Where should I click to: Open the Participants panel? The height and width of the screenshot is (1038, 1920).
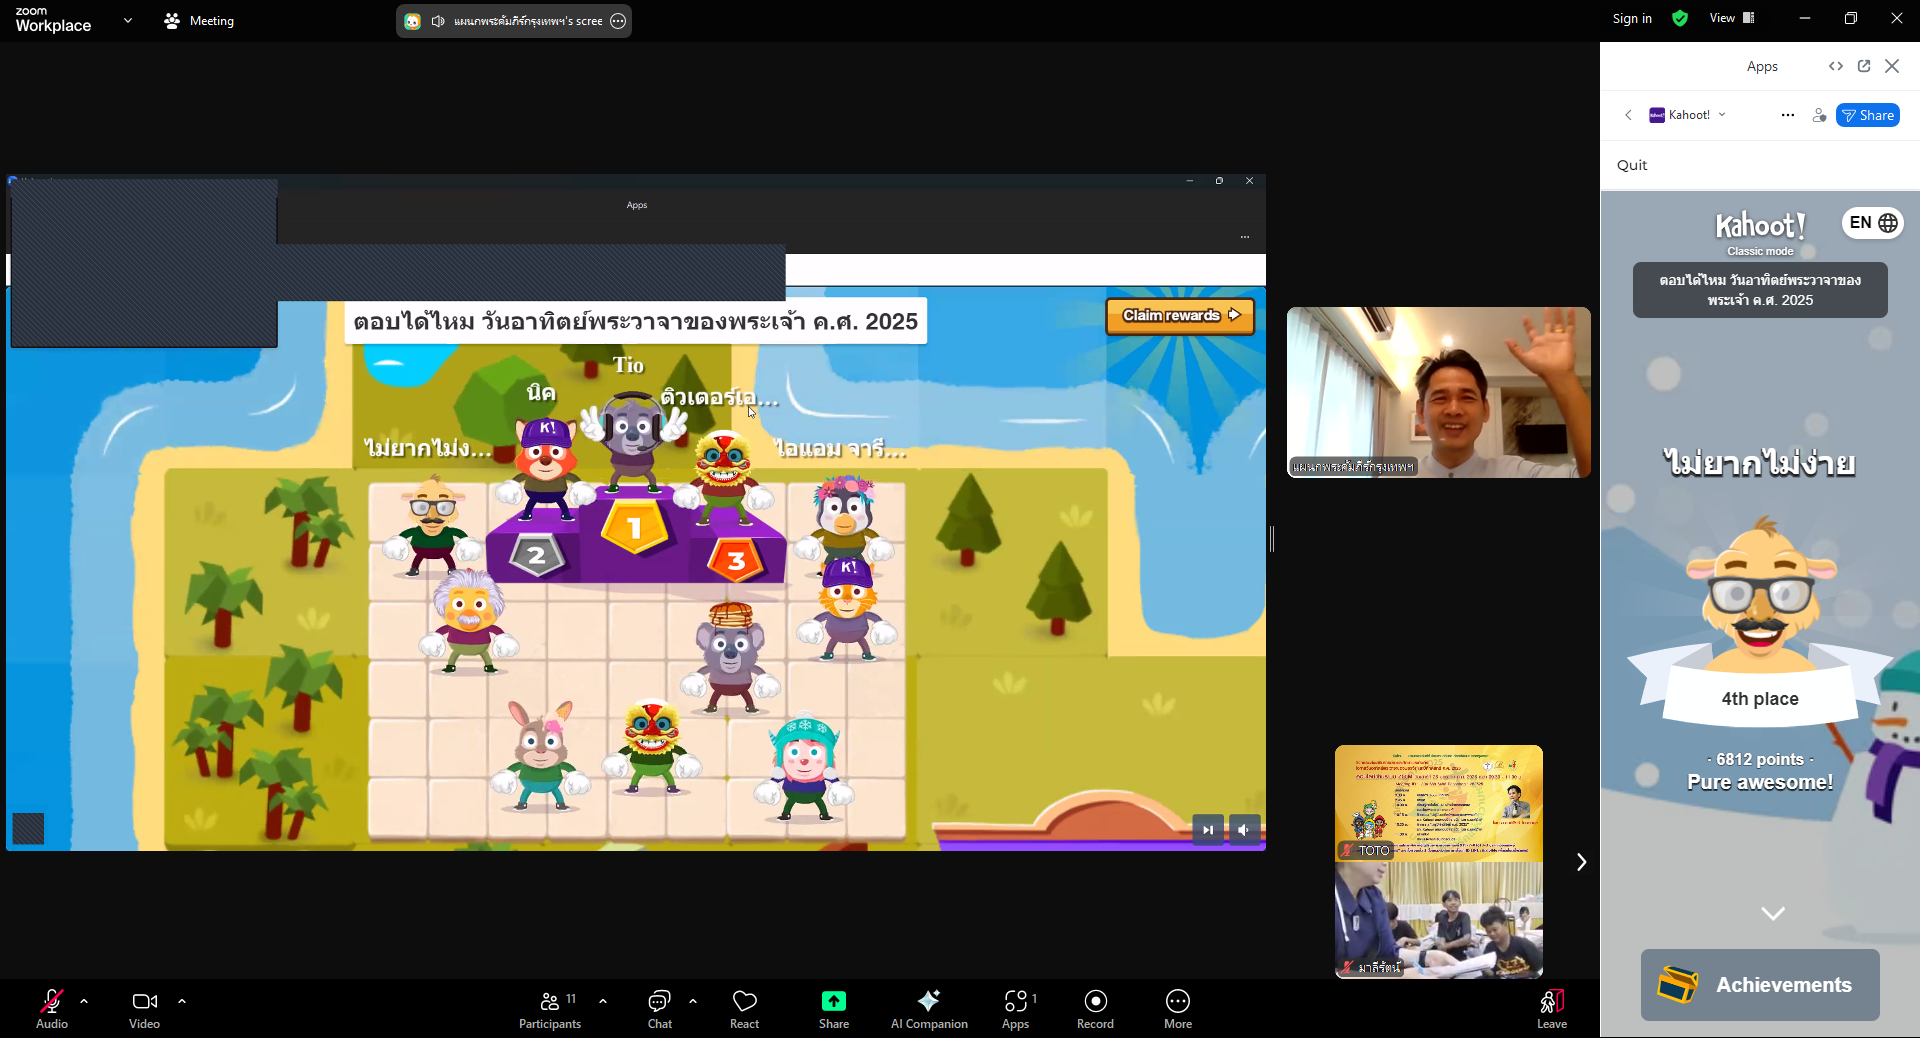[550, 1008]
